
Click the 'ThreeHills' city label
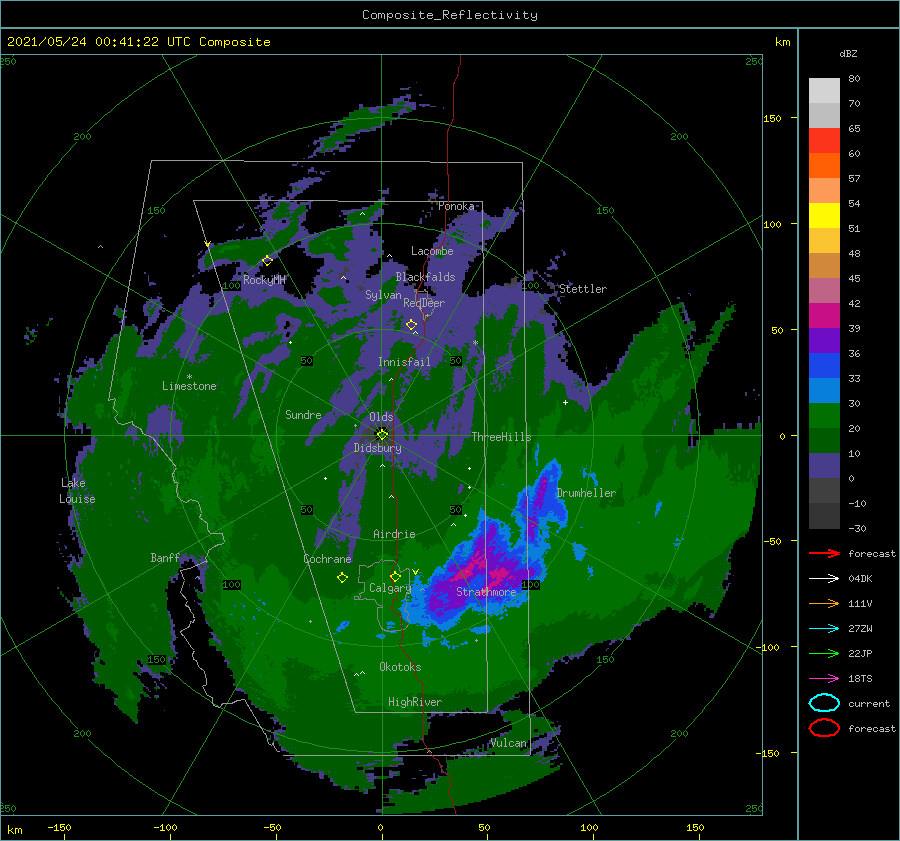point(501,437)
